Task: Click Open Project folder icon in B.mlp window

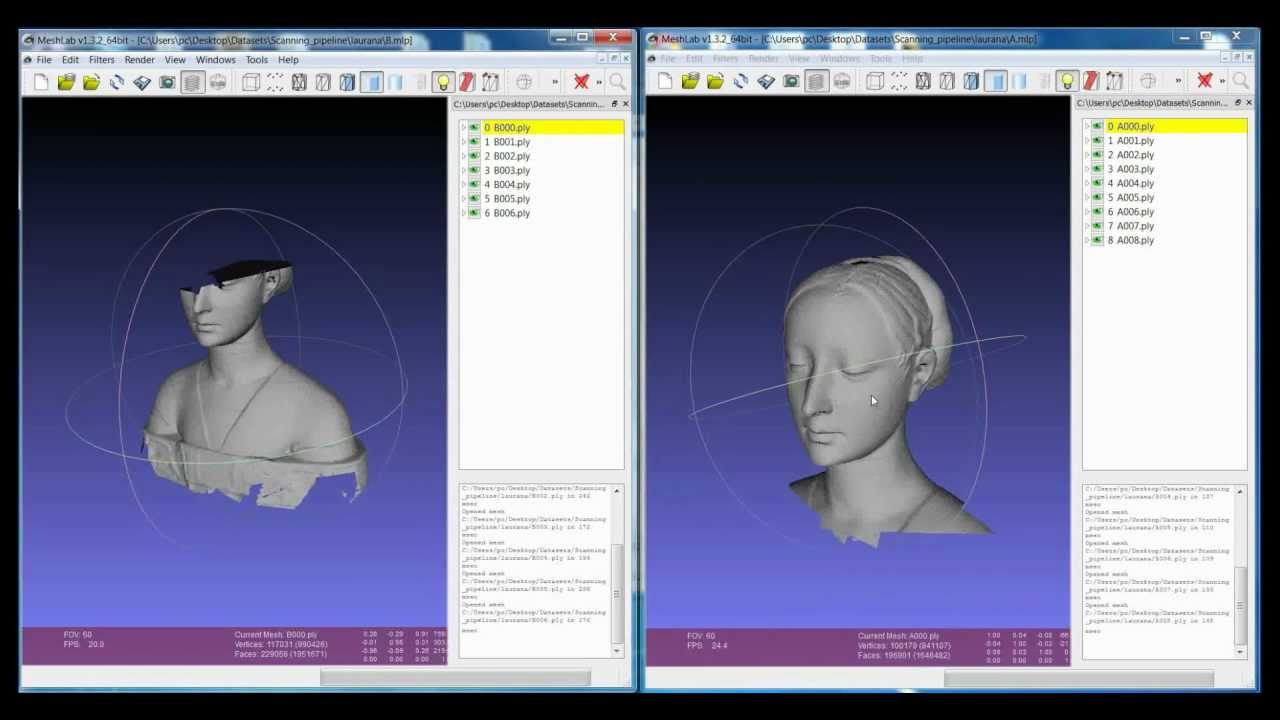Action: coord(66,82)
